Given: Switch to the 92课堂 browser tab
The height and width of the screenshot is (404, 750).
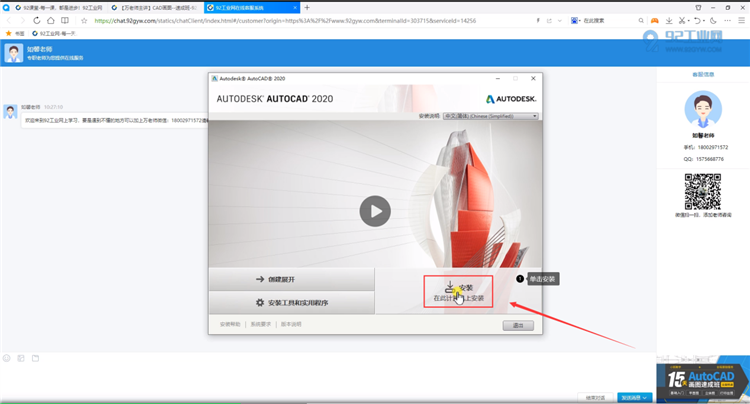Looking at the screenshot, I should click(x=58, y=8).
